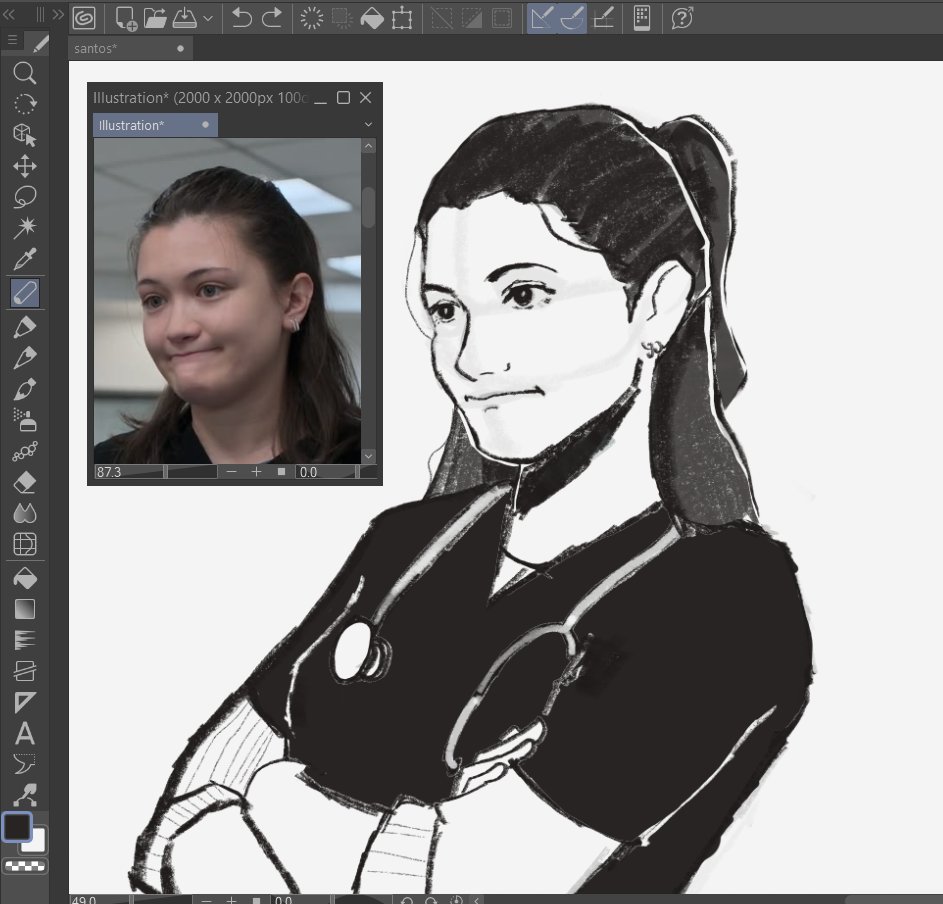Select the Fill bucket tool
Image resolution: width=943 pixels, height=904 pixels.
coord(25,578)
